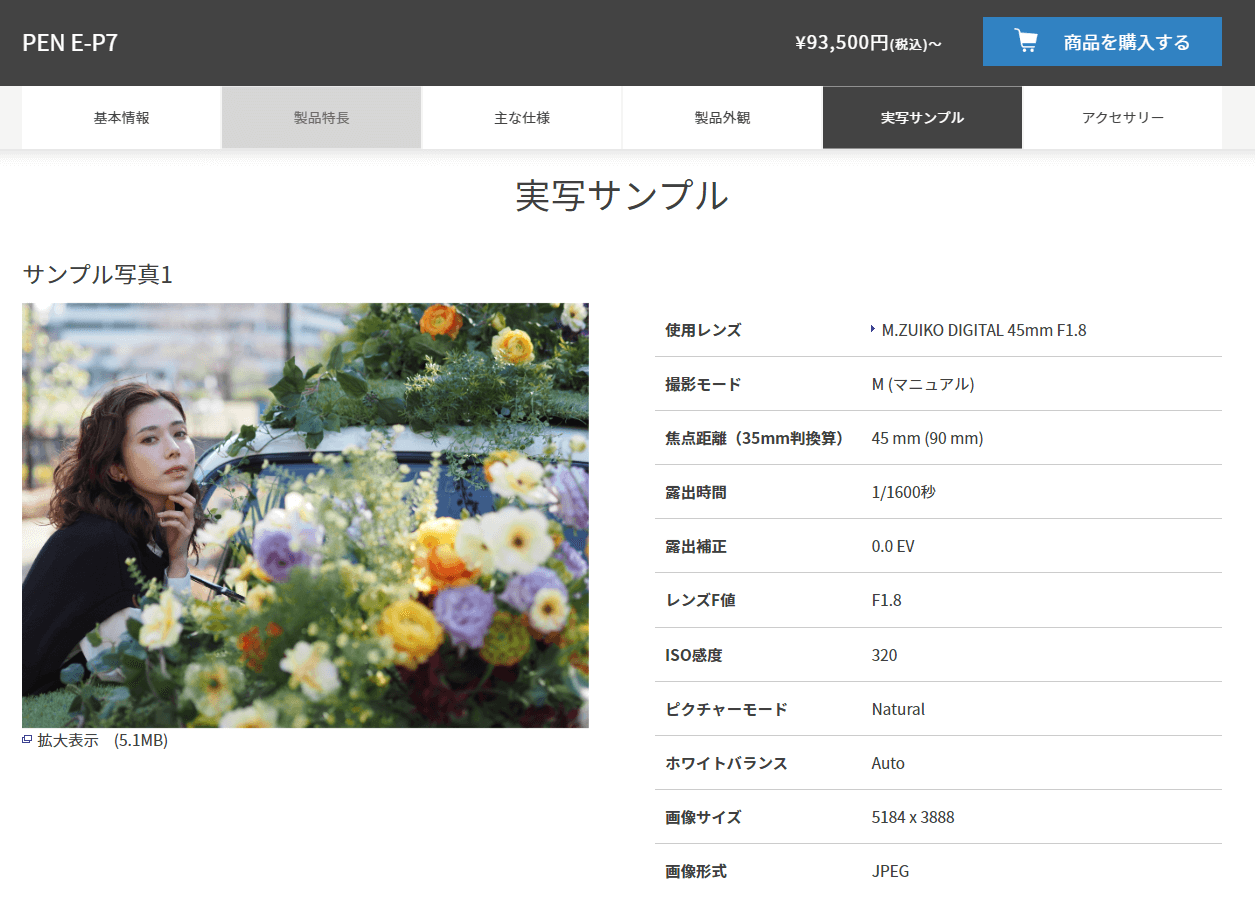This screenshot has width=1255, height=912.
Task: Click the shopping cart icon
Action: pos(1026,41)
